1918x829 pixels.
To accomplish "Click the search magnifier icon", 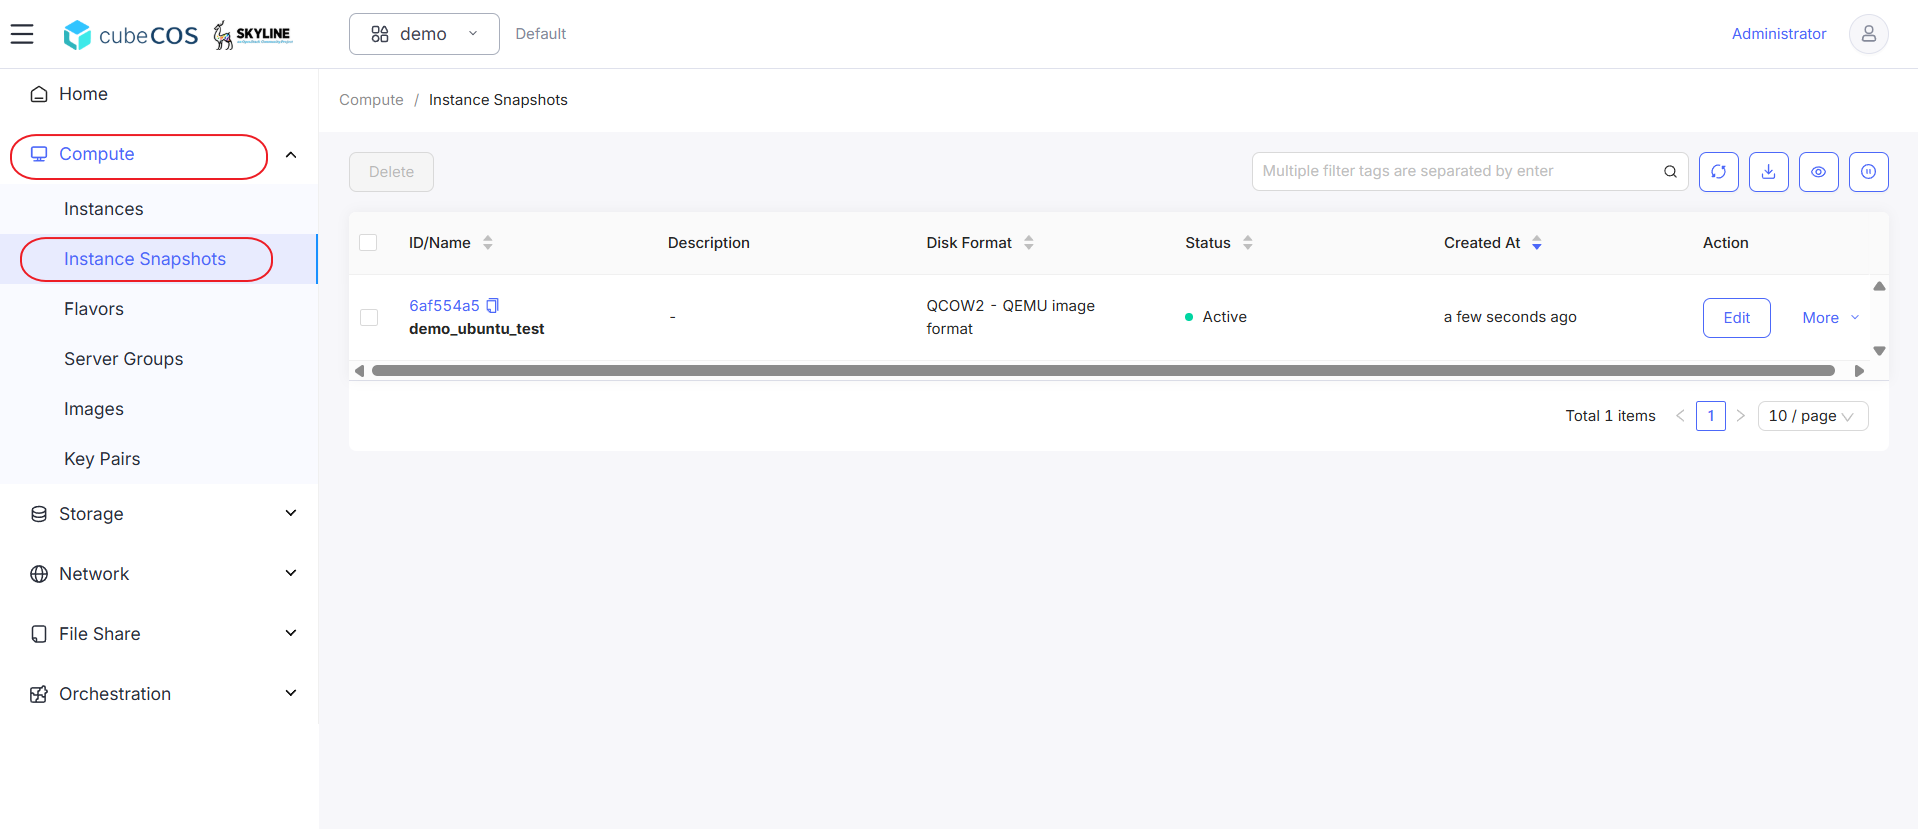I will pos(1670,172).
